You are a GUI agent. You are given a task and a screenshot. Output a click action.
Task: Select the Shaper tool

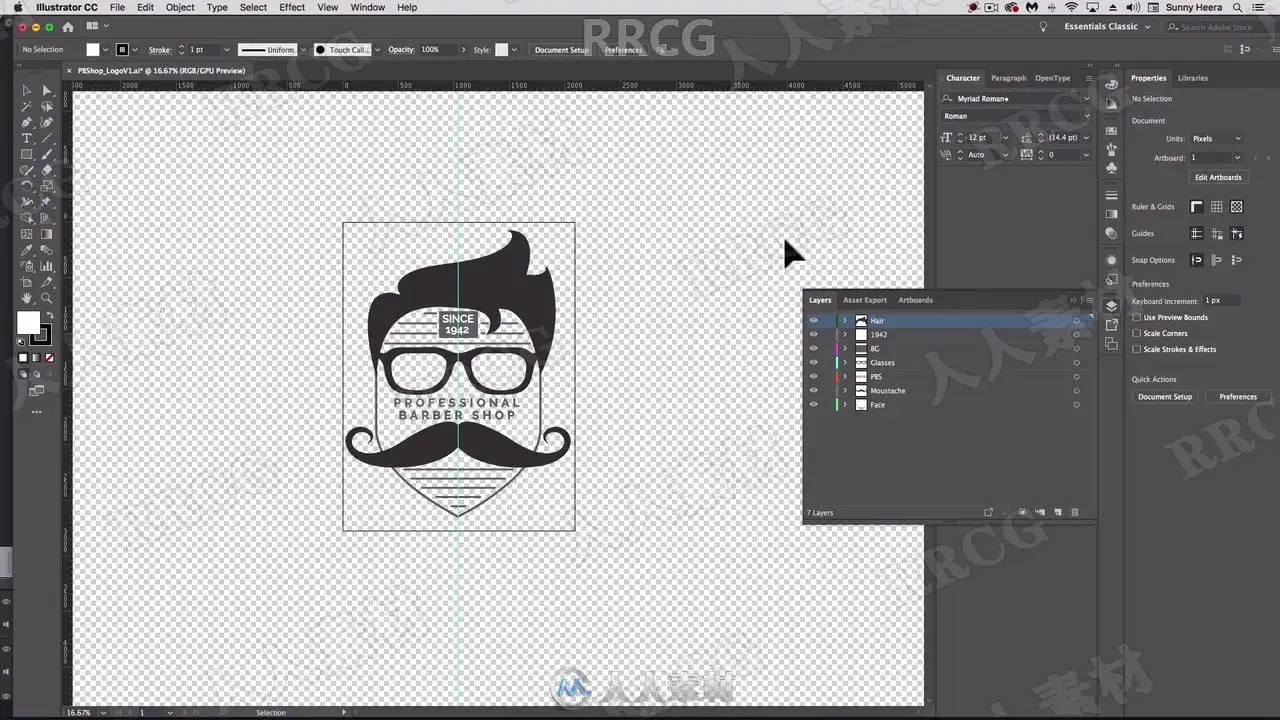(27, 170)
